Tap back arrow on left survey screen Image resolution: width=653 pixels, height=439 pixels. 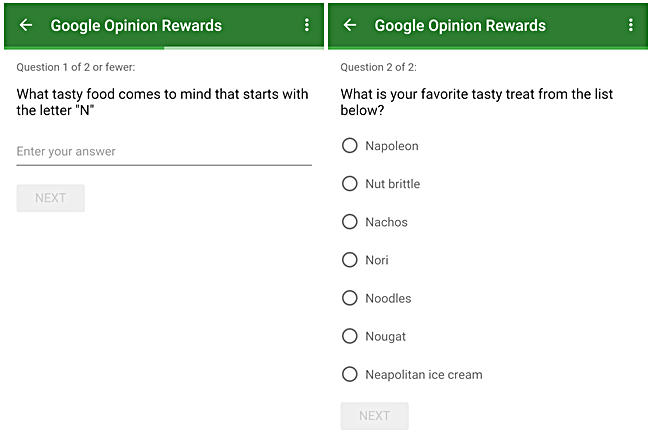click(26, 26)
